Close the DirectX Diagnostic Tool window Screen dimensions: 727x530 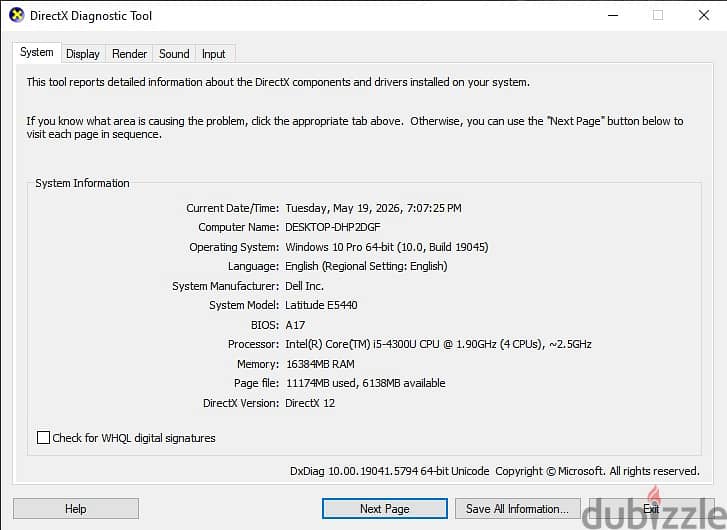pos(703,15)
